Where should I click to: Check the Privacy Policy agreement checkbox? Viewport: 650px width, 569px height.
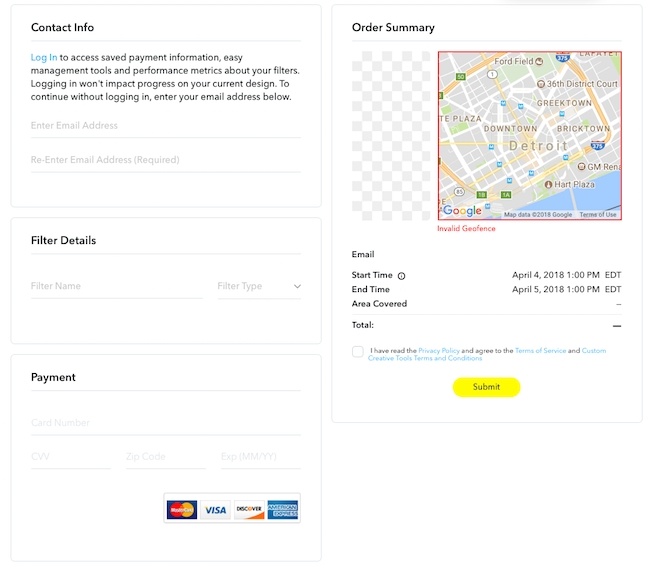[x=358, y=351]
